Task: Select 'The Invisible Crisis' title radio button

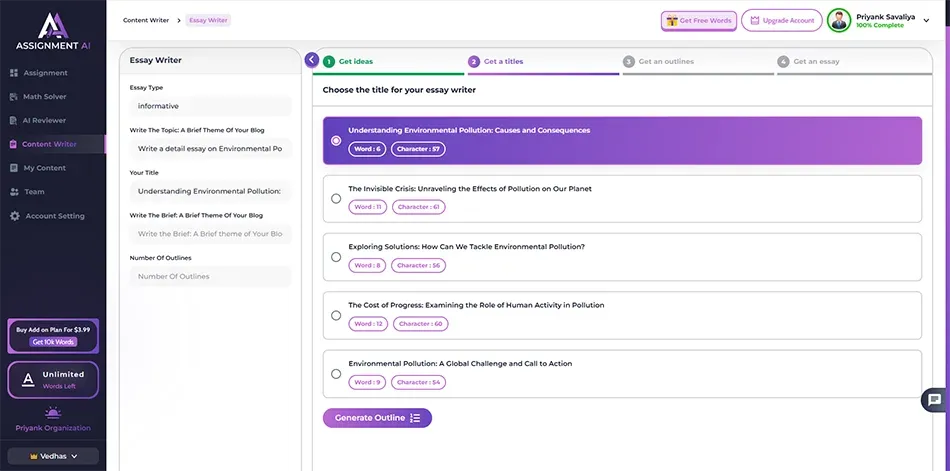Action: pos(336,198)
